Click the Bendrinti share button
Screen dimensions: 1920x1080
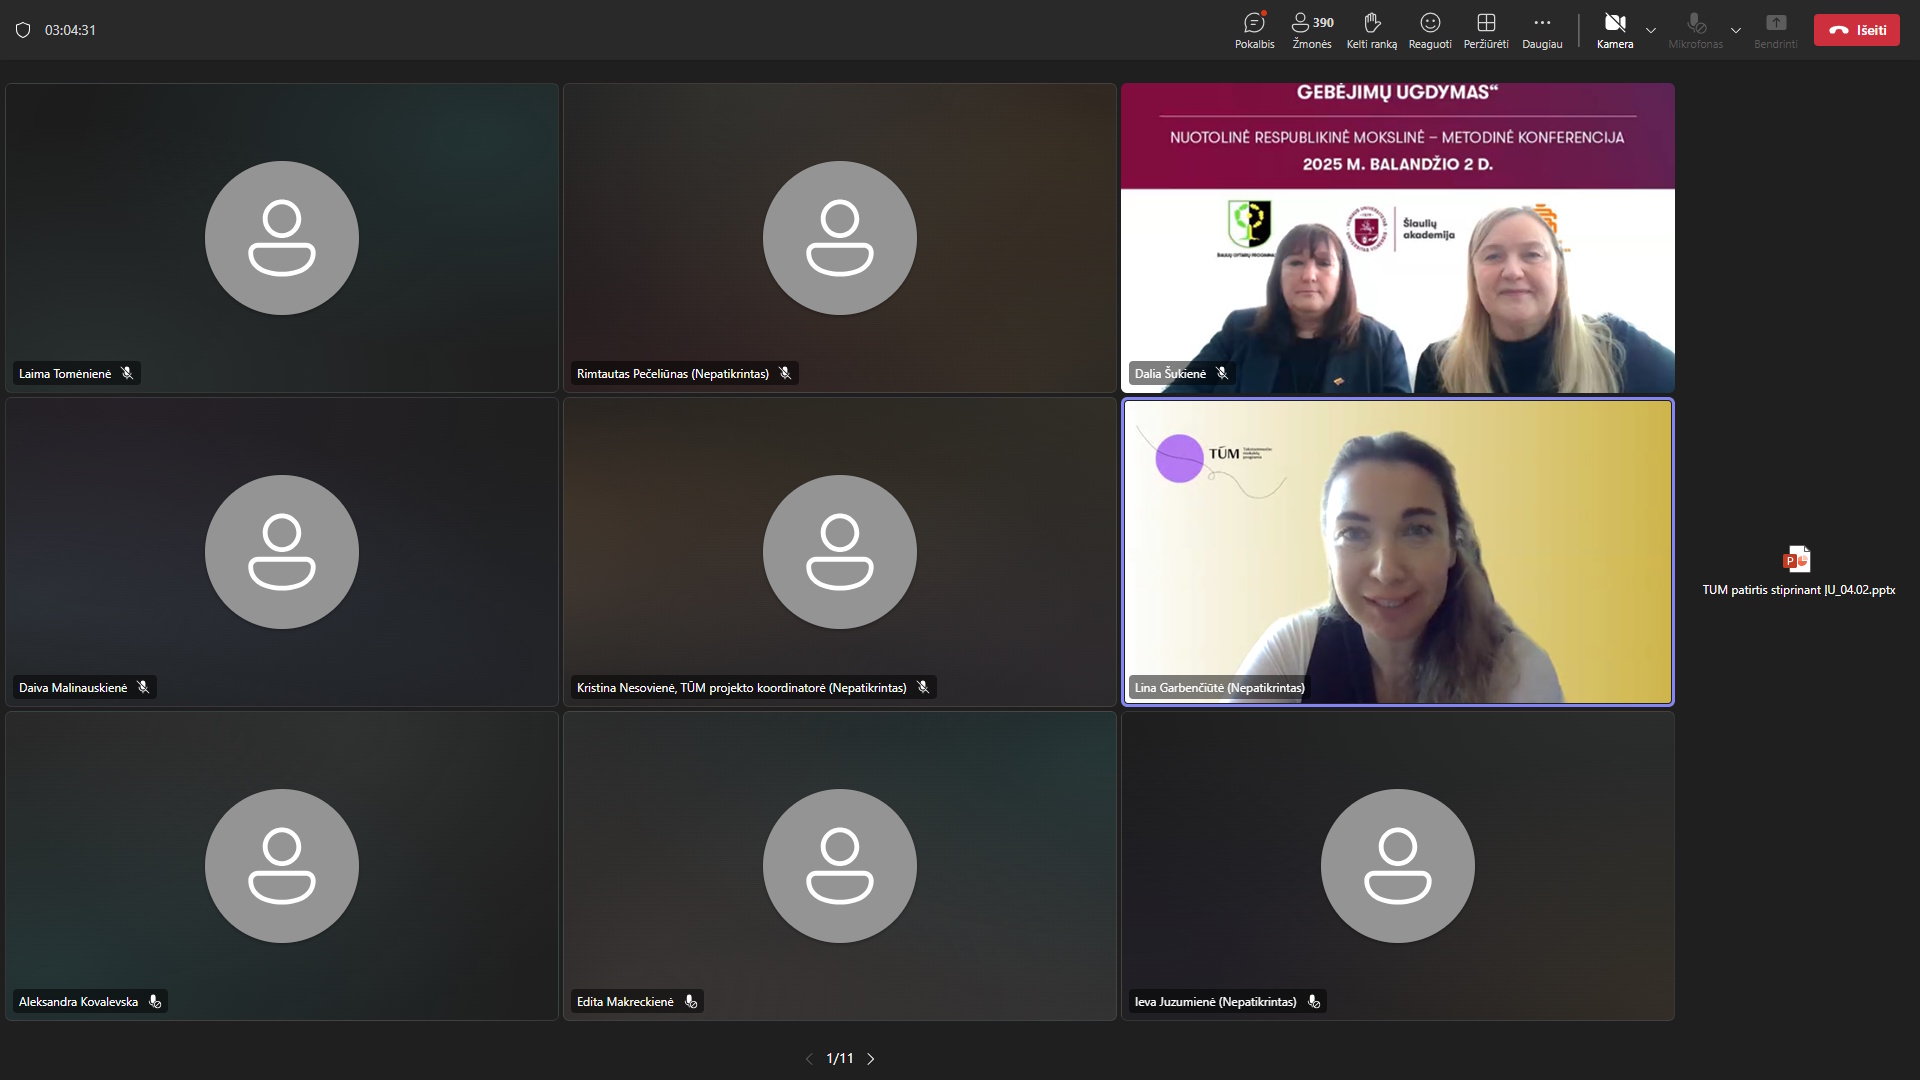(x=1776, y=30)
